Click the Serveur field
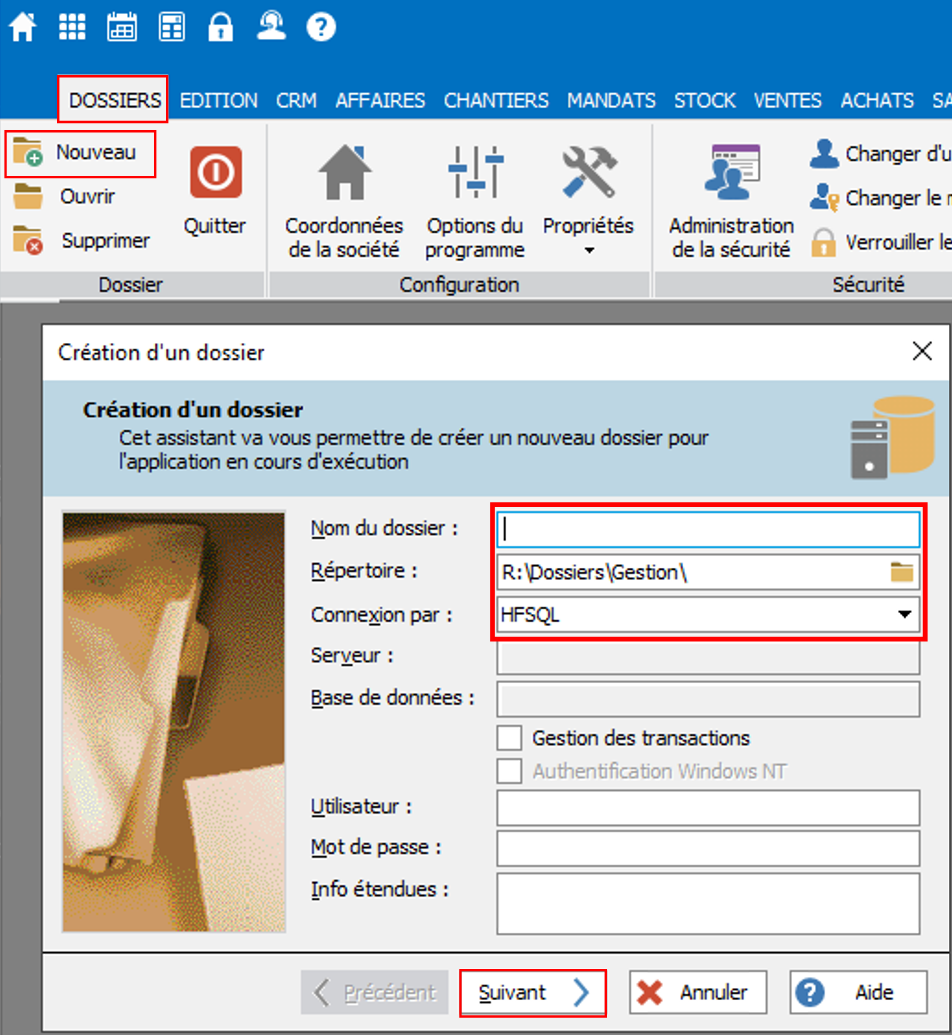This screenshot has height=1035, width=952. [x=708, y=657]
